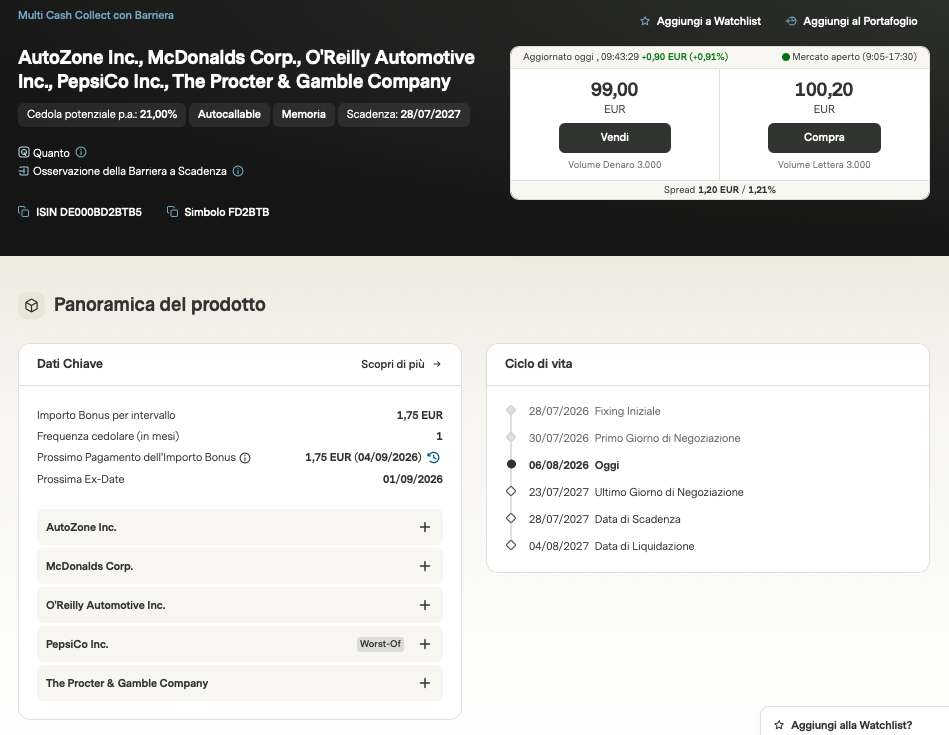This screenshot has width=949, height=735.
Task: Click the Cedola potenziale p.a. 21,00% tag
Action: coord(102,114)
